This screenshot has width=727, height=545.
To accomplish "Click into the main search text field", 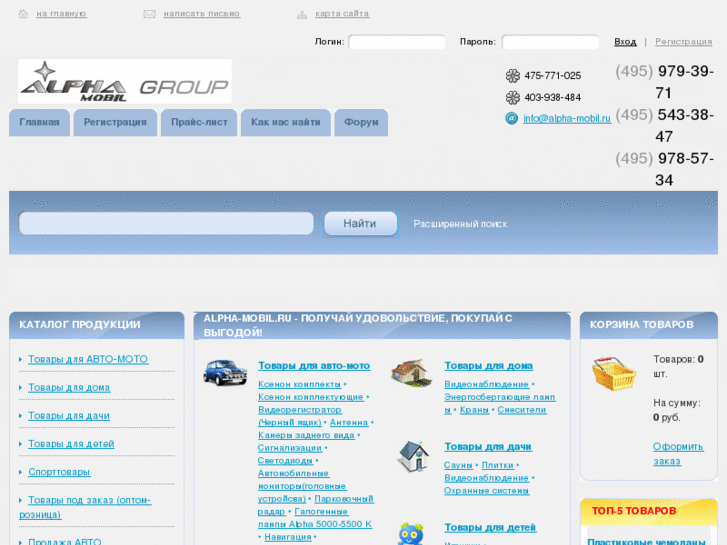I will [x=166, y=224].
